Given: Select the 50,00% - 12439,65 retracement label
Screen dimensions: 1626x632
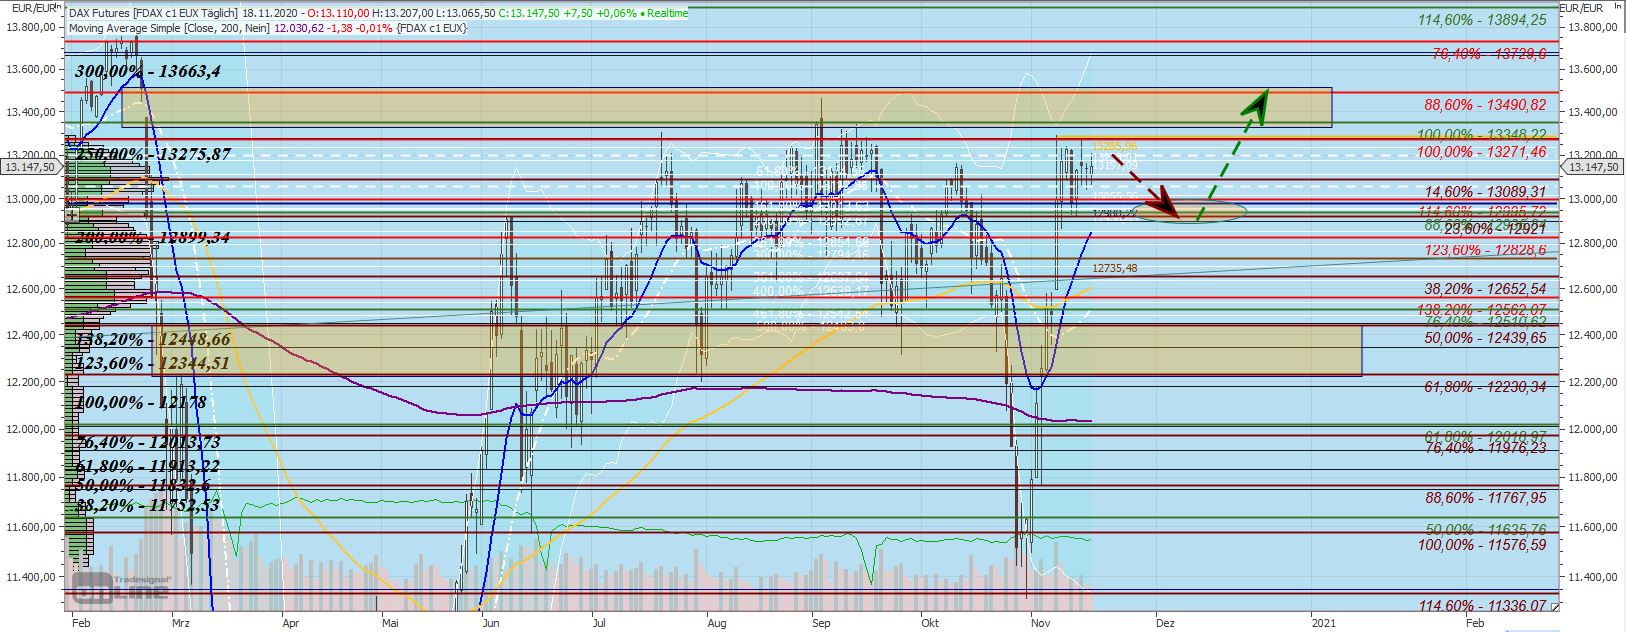Looking at the screenshot, I should point(1486,339).
